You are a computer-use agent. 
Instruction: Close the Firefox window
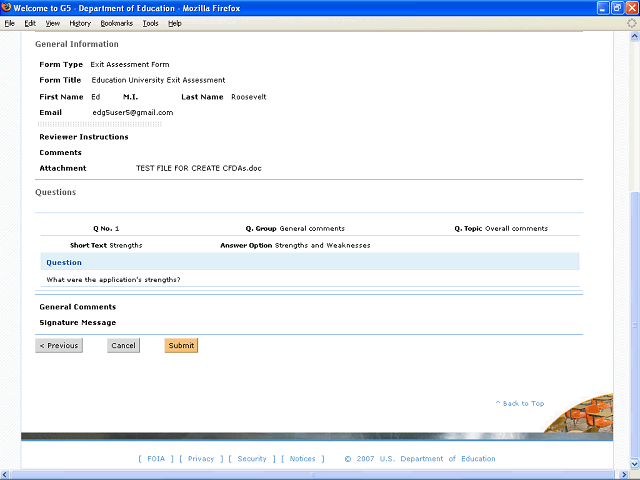click(632, 8)
